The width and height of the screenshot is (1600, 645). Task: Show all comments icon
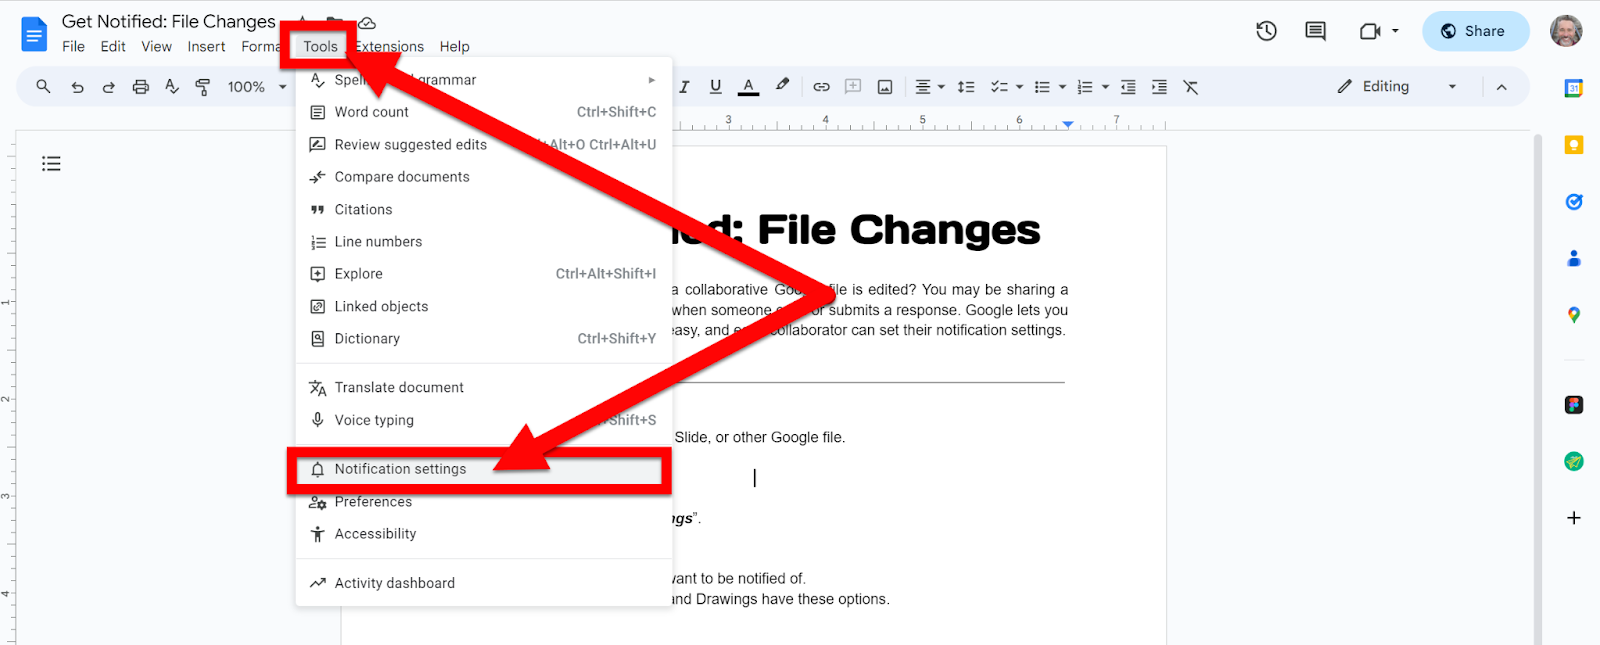pyautogui.click(x=1315, y=31)
